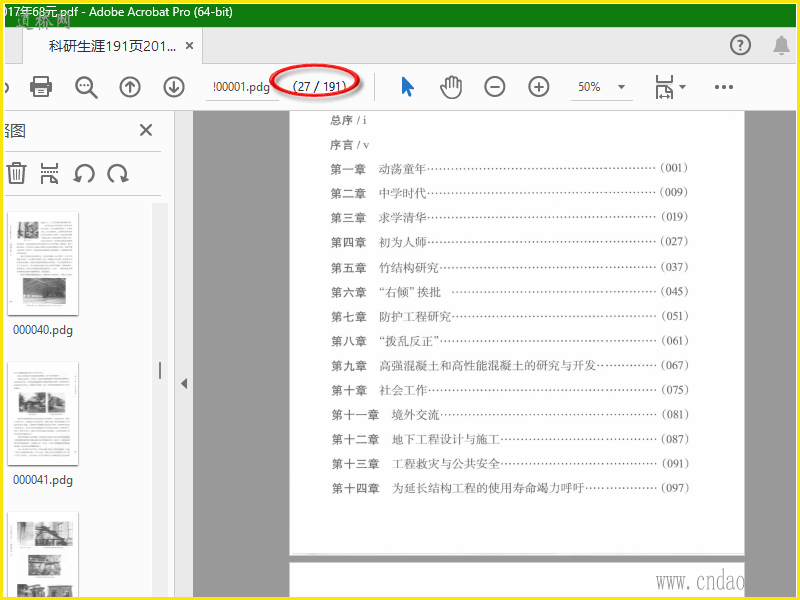Screen dimensions: 800x600
Task: Click contents entry 第十一章 境外交流
Action: (509, 415)
